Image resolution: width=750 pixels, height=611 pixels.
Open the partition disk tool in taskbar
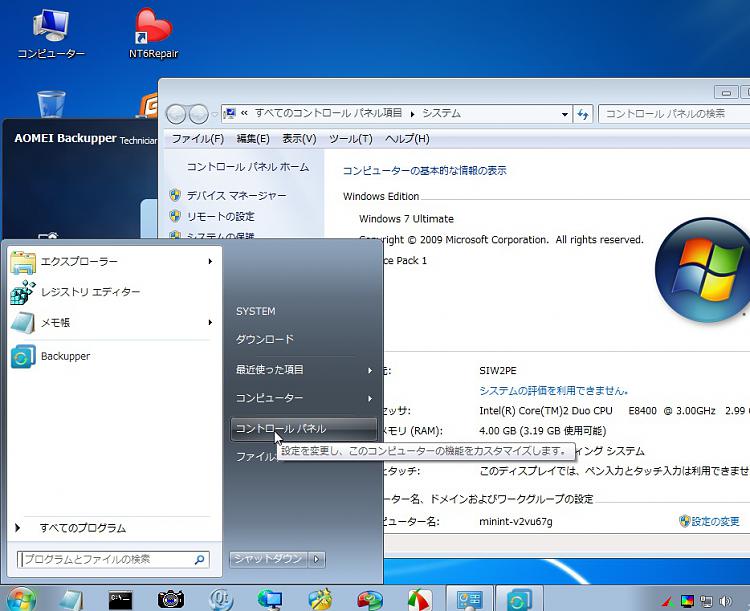tap(370, 599)
